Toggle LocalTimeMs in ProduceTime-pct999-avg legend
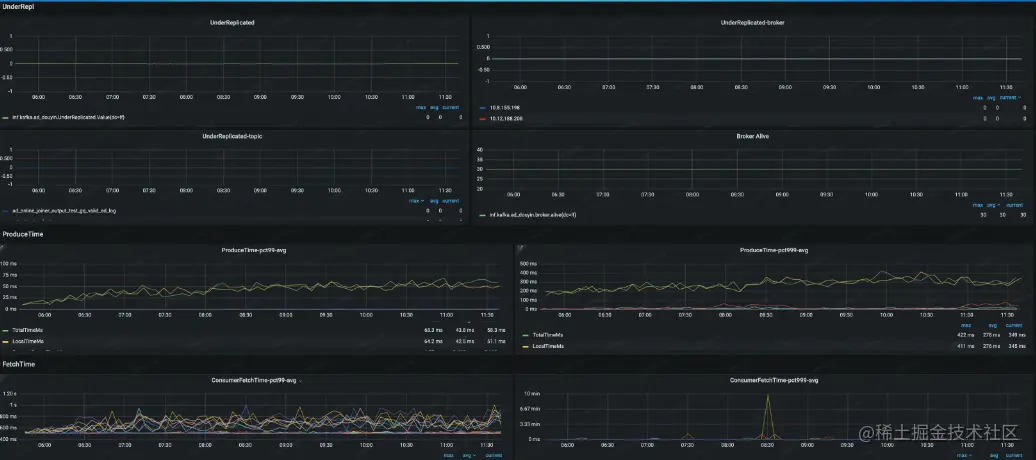Screen dimensions: 1036x460 click(x=548, y=346)
